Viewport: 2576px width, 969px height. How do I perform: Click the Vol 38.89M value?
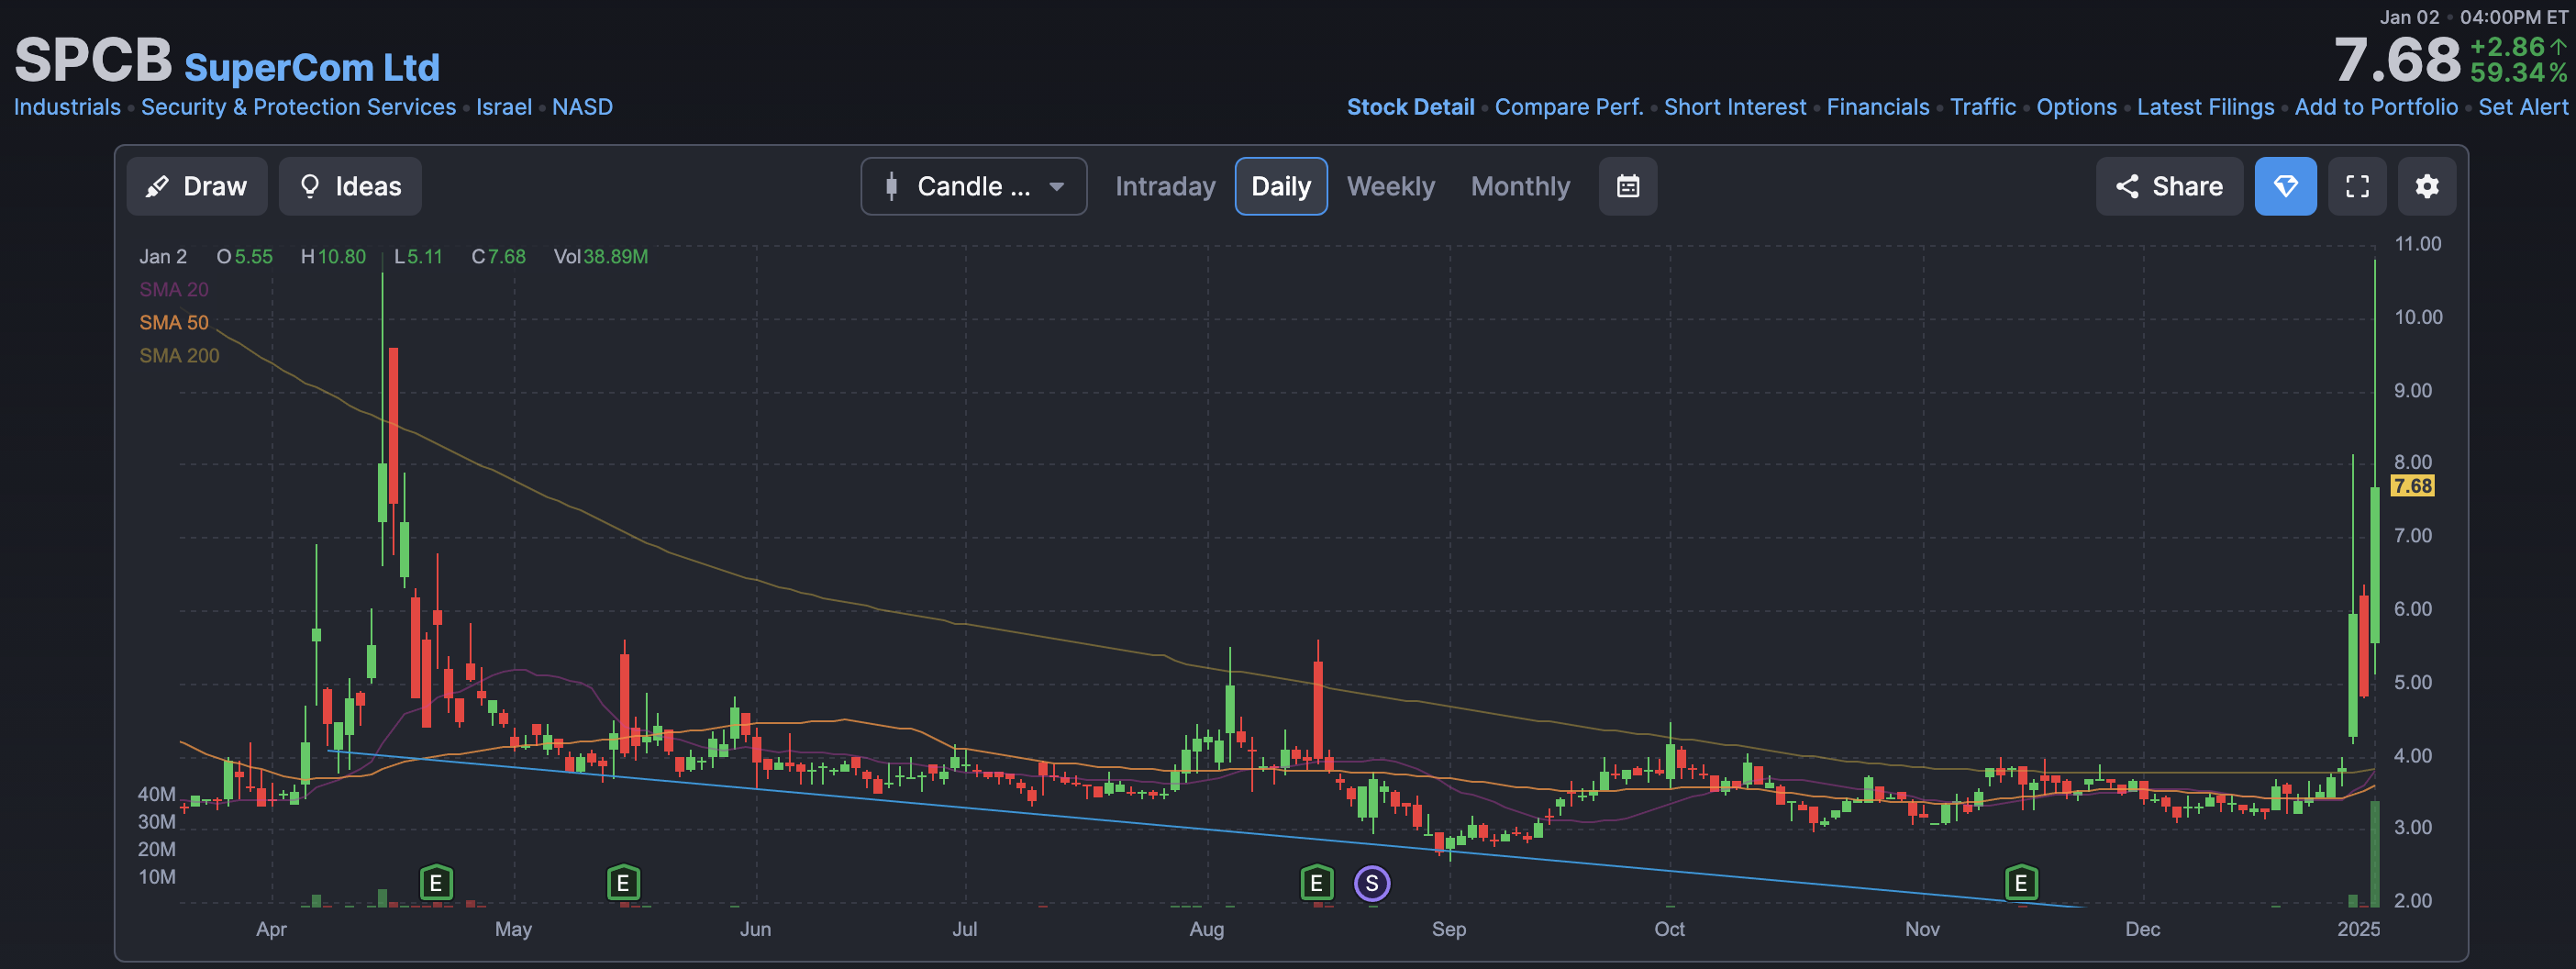(601, 257)
